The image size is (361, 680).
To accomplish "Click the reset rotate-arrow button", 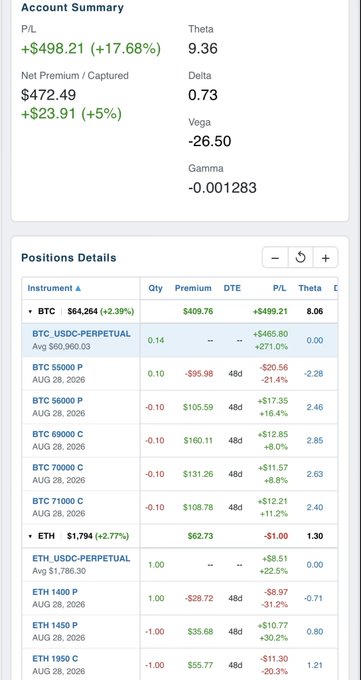I will (300, 258).
